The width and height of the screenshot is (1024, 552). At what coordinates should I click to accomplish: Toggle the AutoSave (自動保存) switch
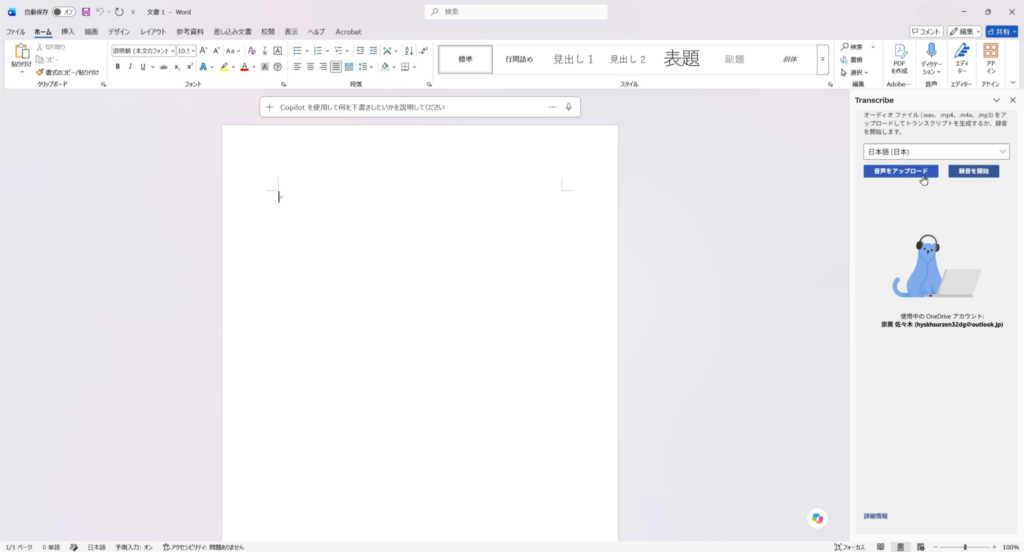63,12
